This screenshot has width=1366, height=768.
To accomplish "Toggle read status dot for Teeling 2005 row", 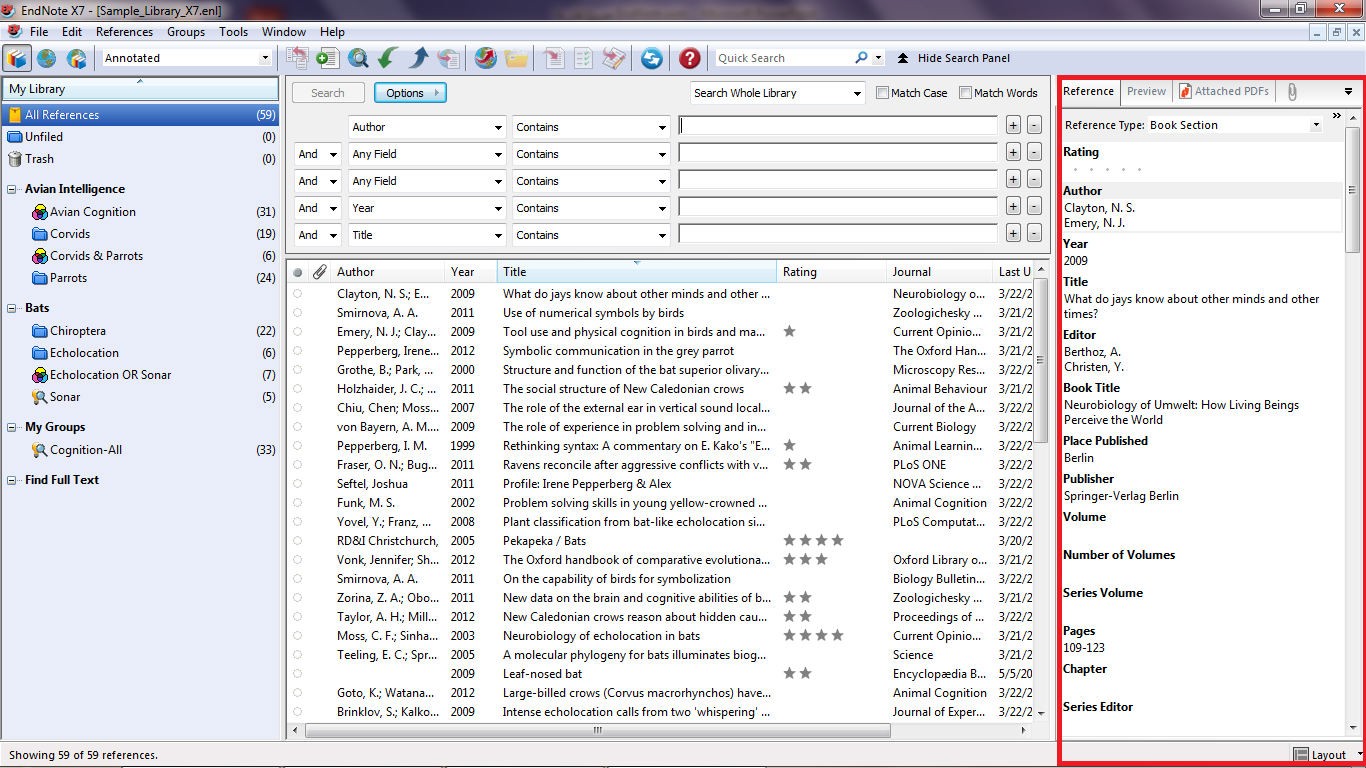I will 297,655.
